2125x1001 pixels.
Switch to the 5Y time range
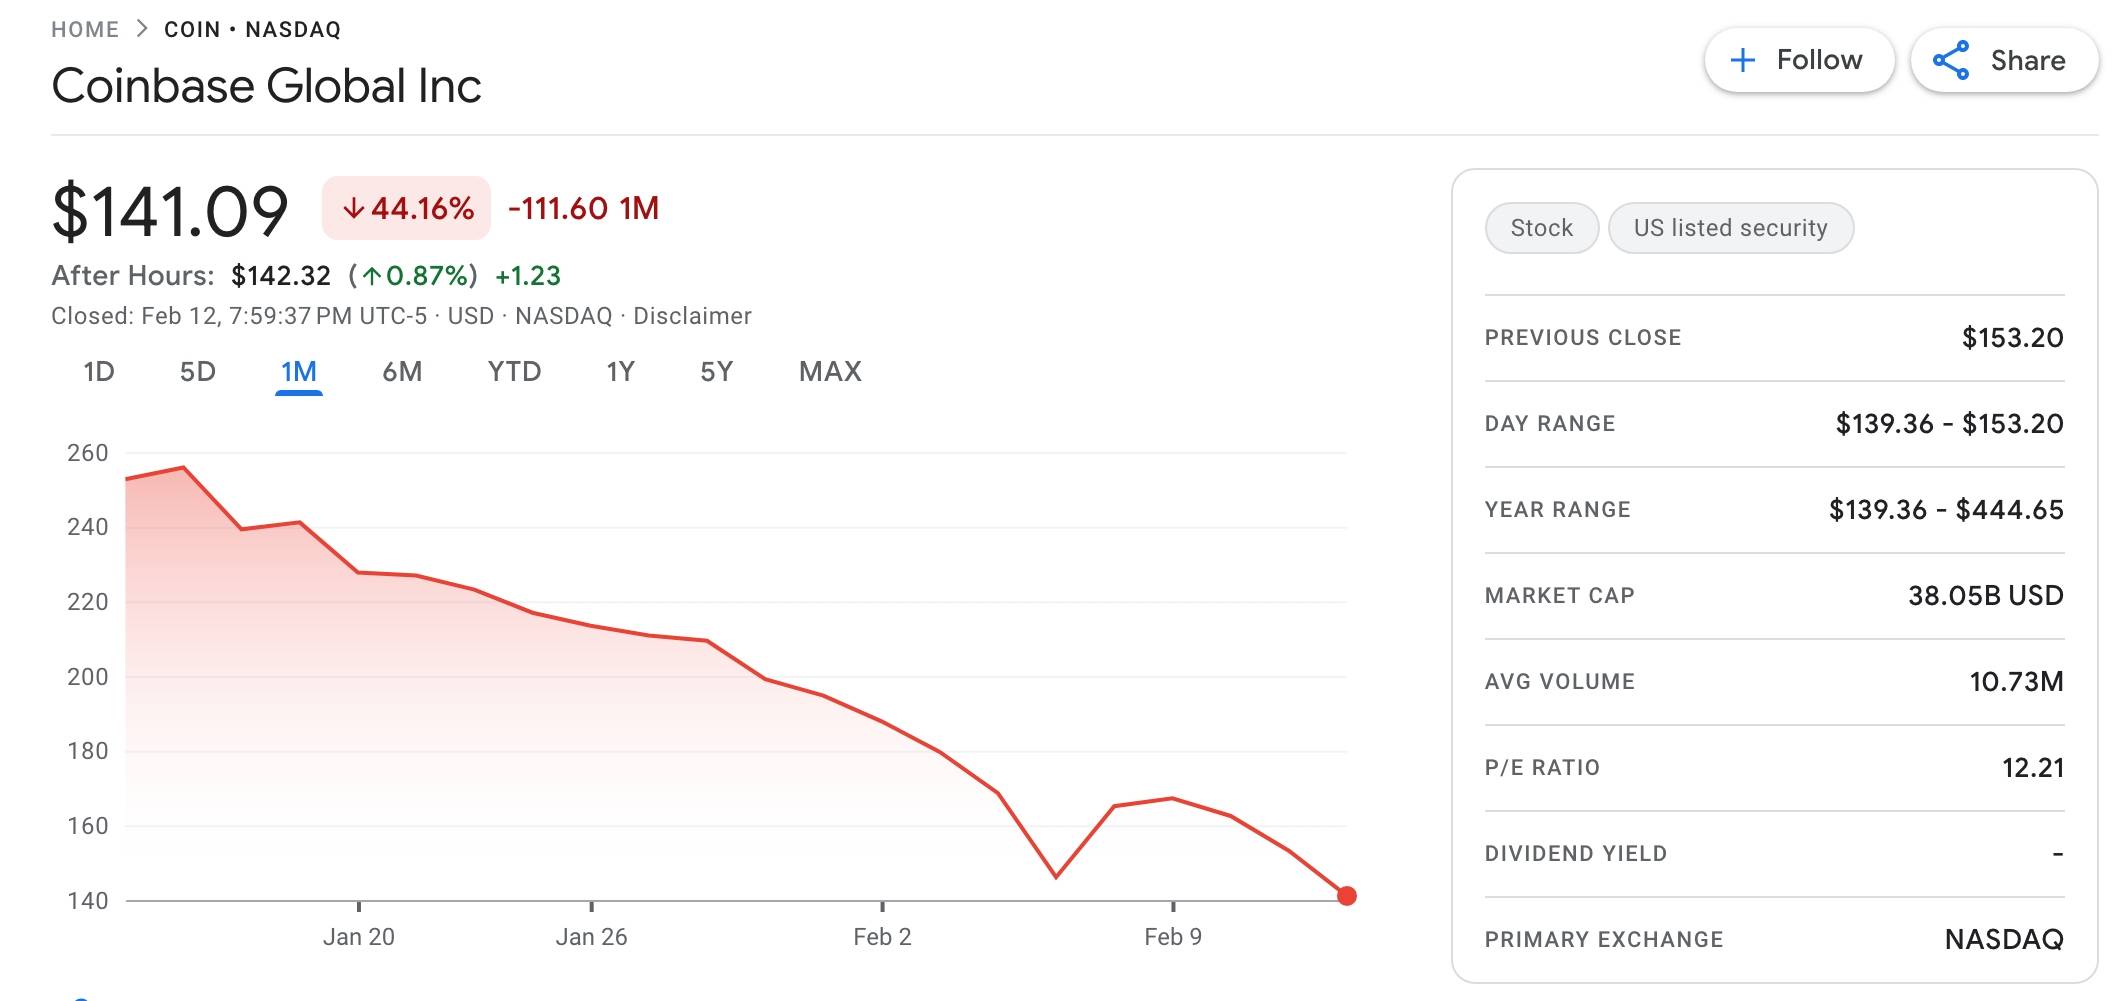click(714, 371)
